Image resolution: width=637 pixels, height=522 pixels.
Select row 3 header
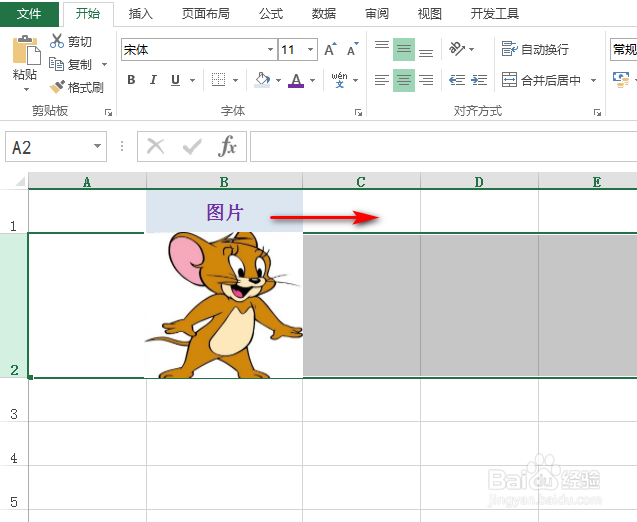tap(14, 400)
